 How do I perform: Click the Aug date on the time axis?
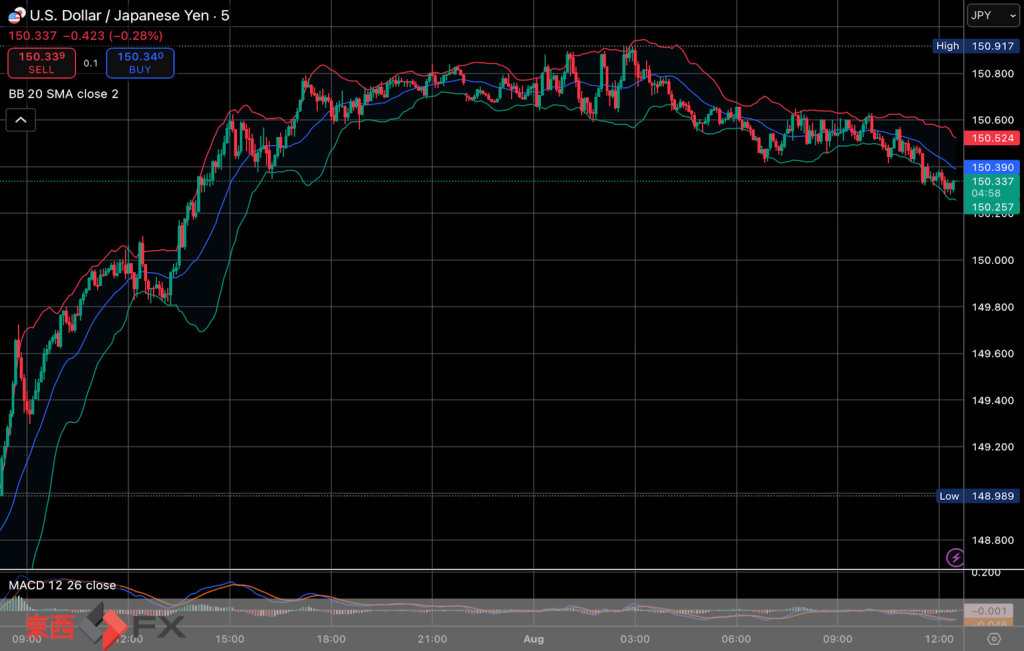(x=534, y=638)
